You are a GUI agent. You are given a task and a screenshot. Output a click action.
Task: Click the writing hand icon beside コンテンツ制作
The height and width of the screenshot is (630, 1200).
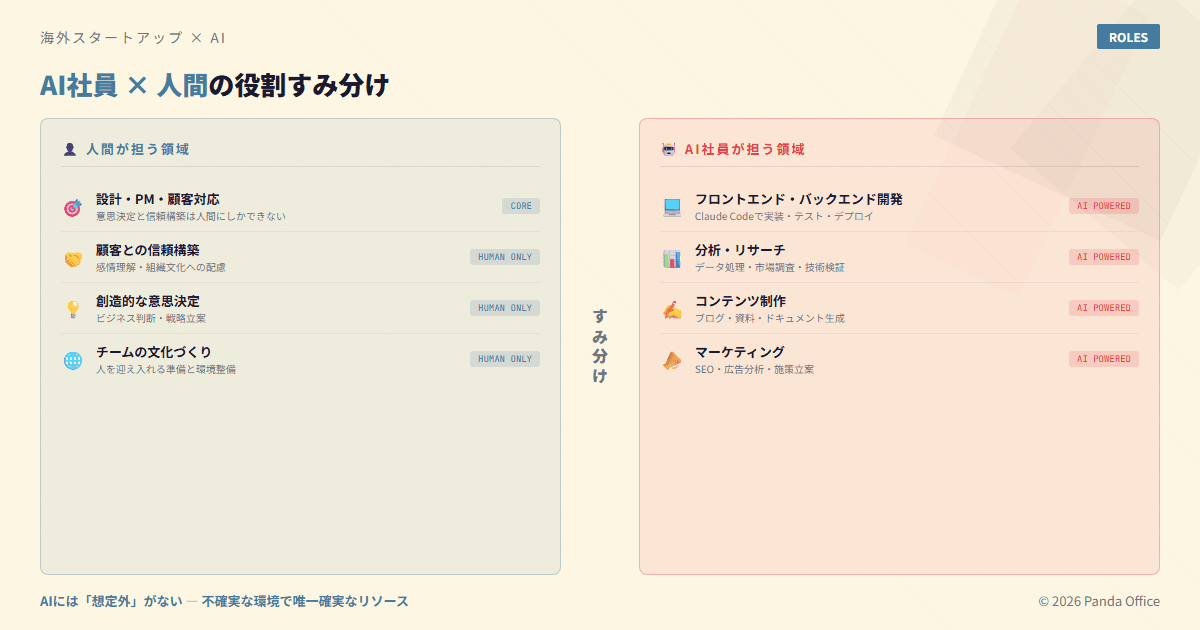[x=672, y=309]
